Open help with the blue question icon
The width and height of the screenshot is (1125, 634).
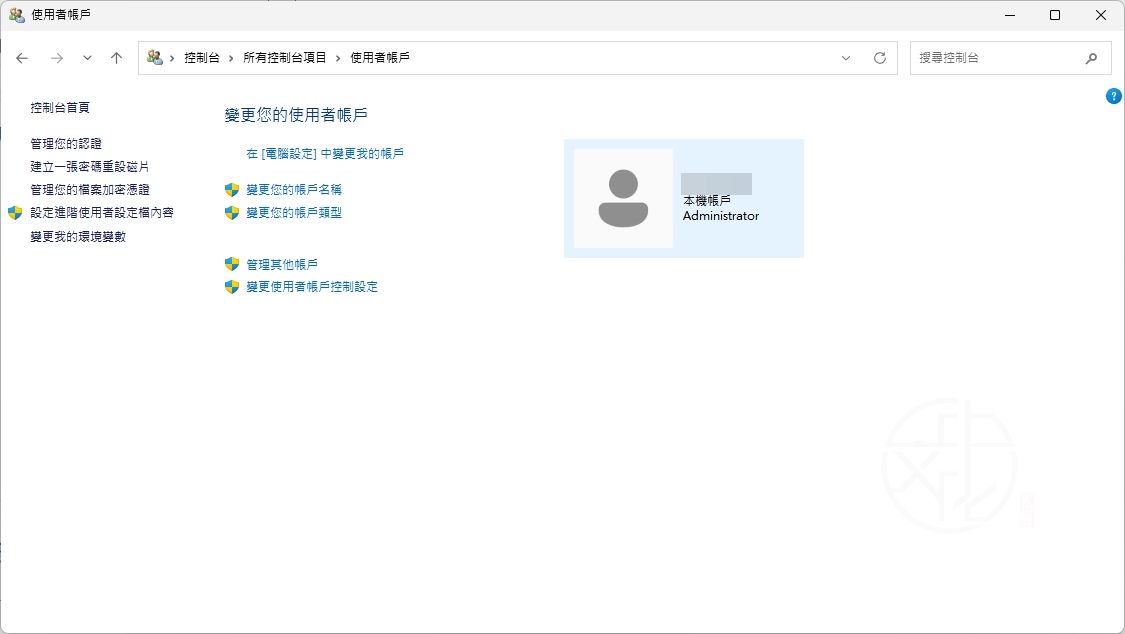point(1114,96)
